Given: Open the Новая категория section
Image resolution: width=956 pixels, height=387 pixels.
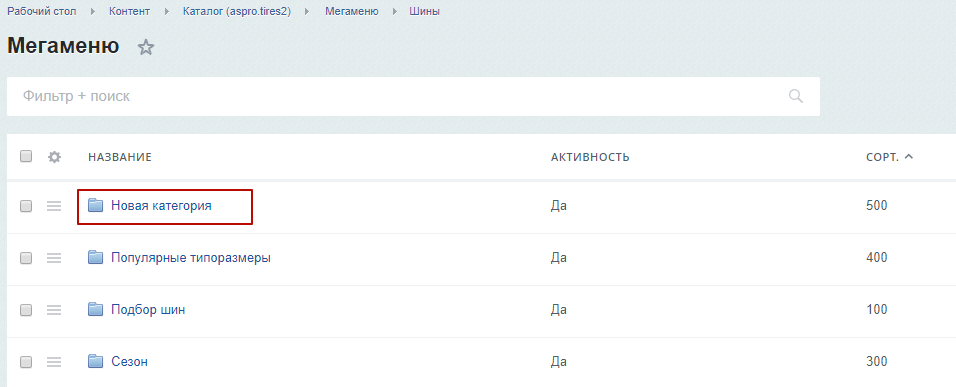Looking at the screenshot, I should point(161,206).
